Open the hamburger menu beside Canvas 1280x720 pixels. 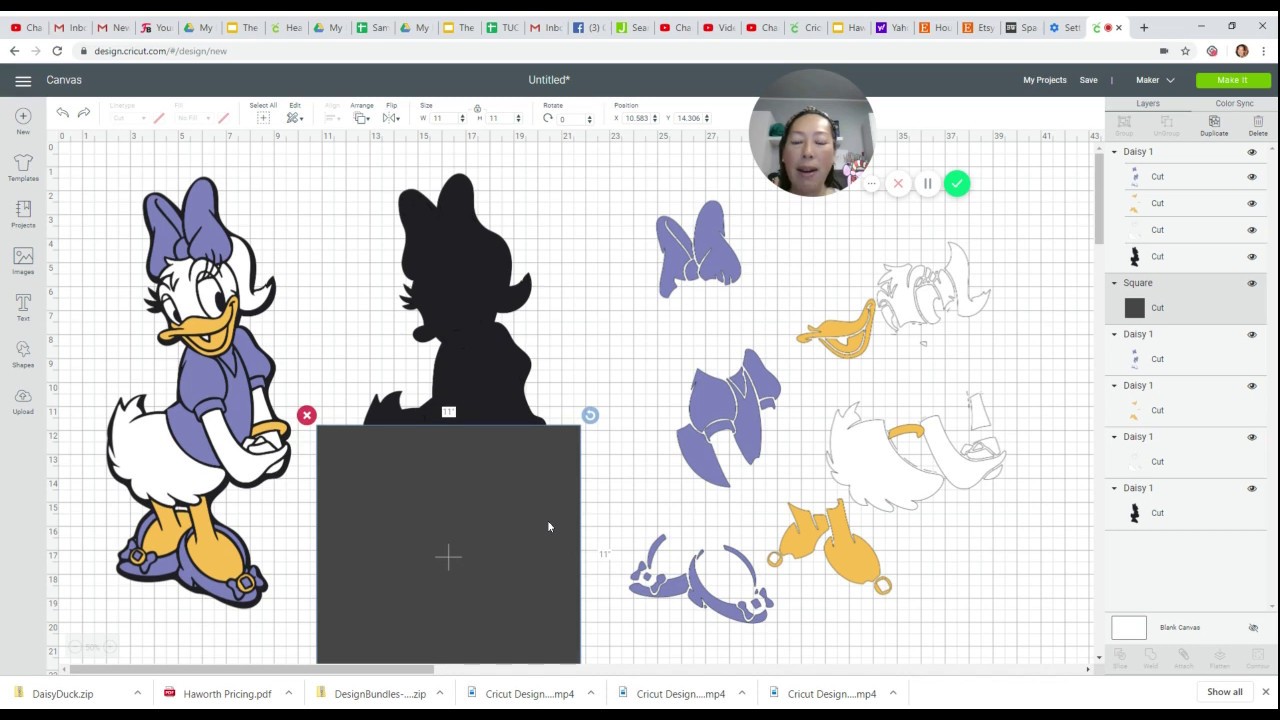click(23, 80)
